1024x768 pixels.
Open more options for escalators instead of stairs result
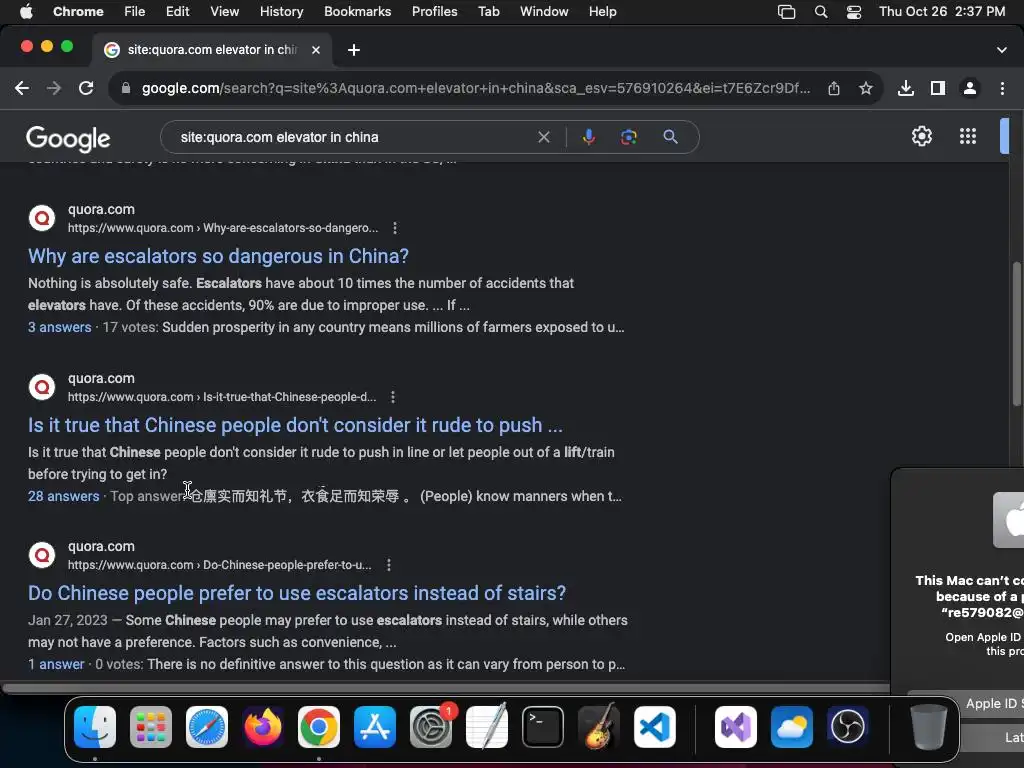click(389, 565)
